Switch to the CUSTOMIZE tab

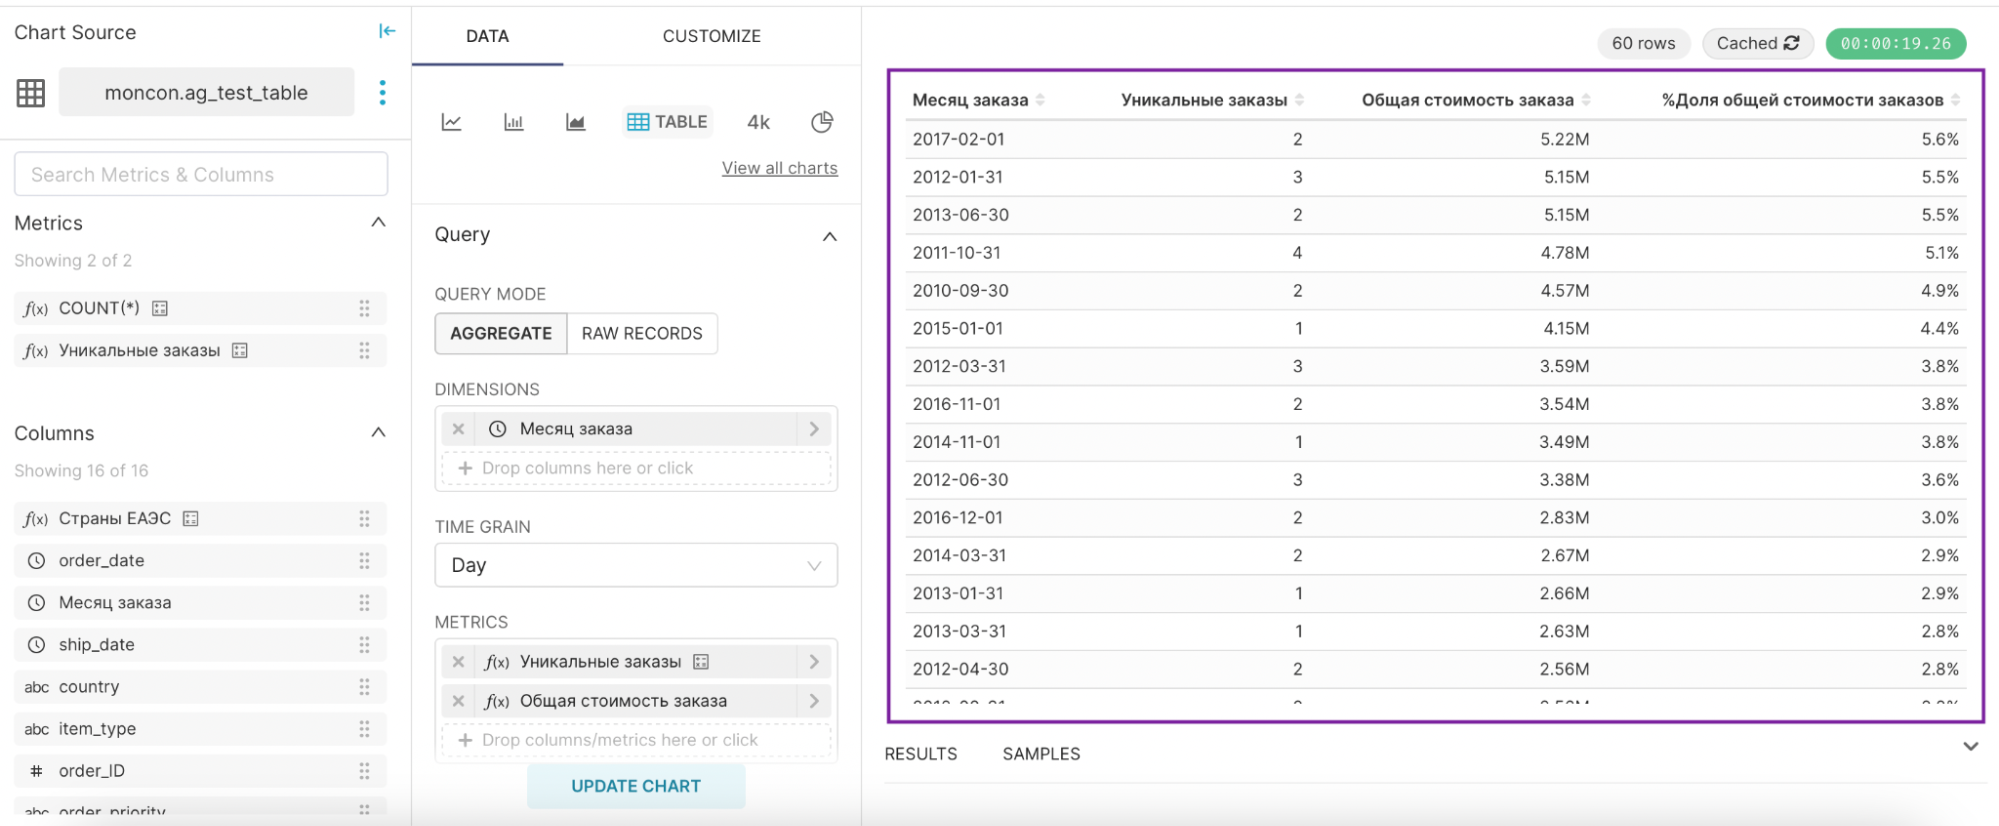click(711, 36)
